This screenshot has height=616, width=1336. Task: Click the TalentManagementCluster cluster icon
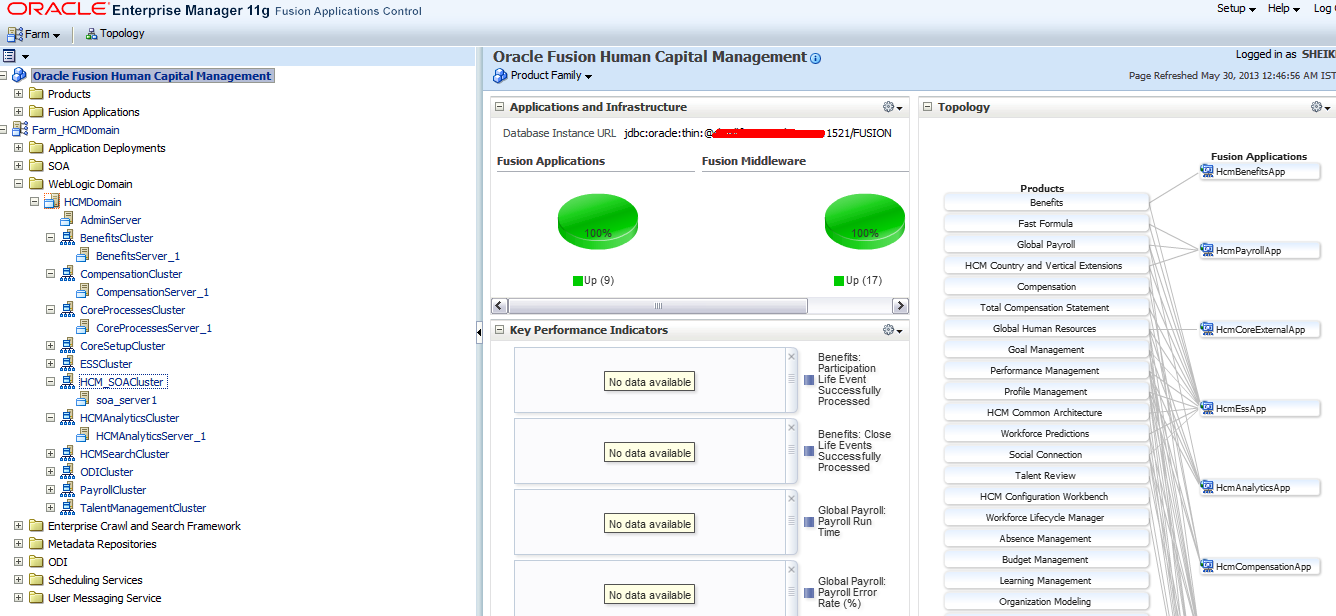click(x=68, y=508)
